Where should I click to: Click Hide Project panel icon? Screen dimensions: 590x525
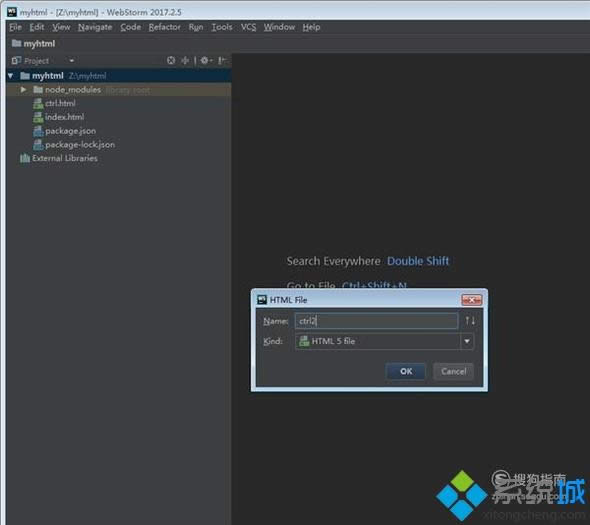pyautogui.click(x=222, y=60)
